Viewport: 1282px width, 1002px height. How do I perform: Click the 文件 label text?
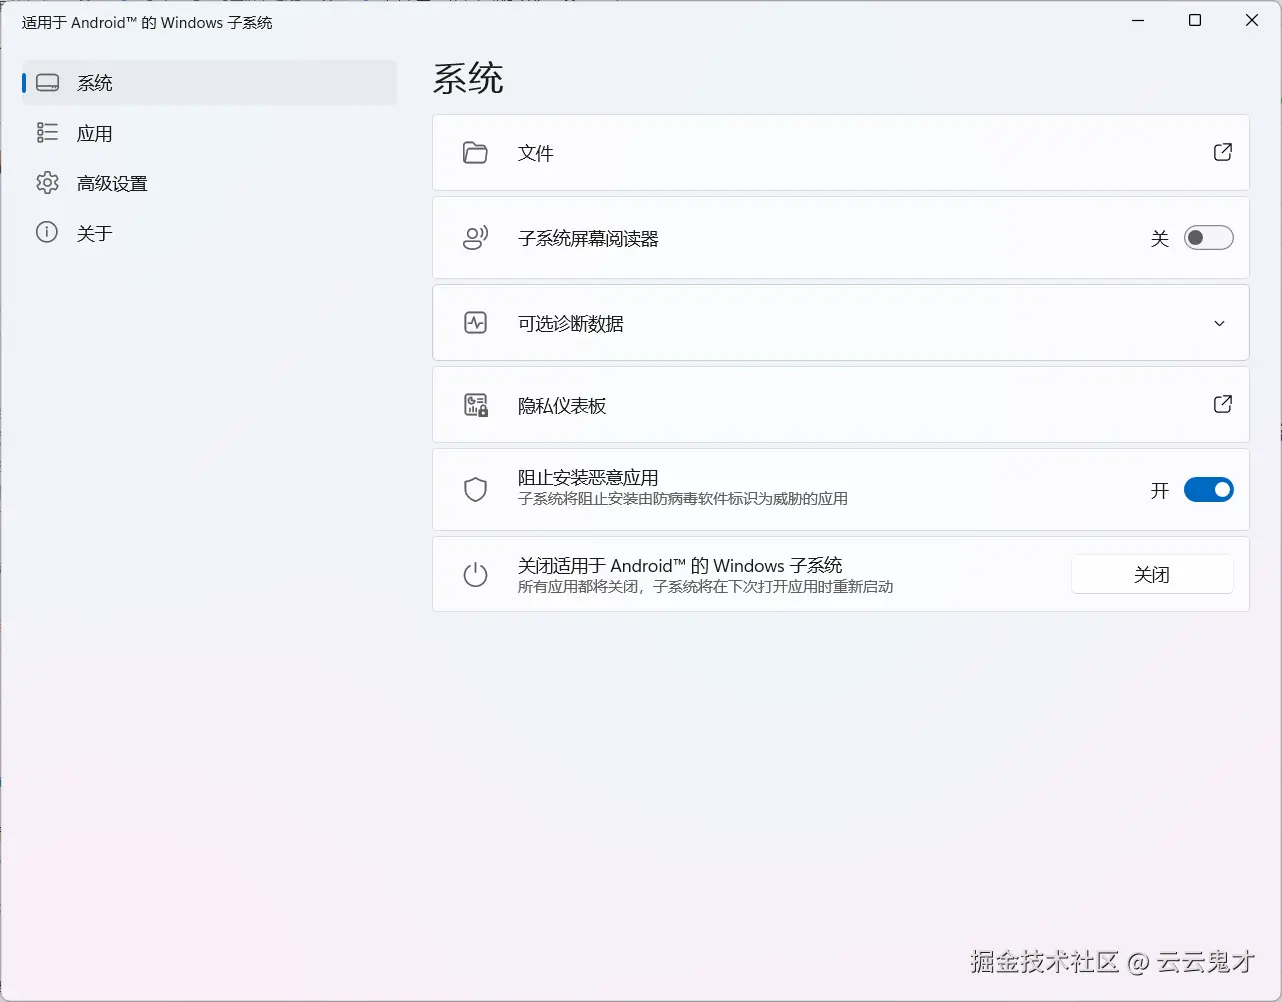click(536, 153)
